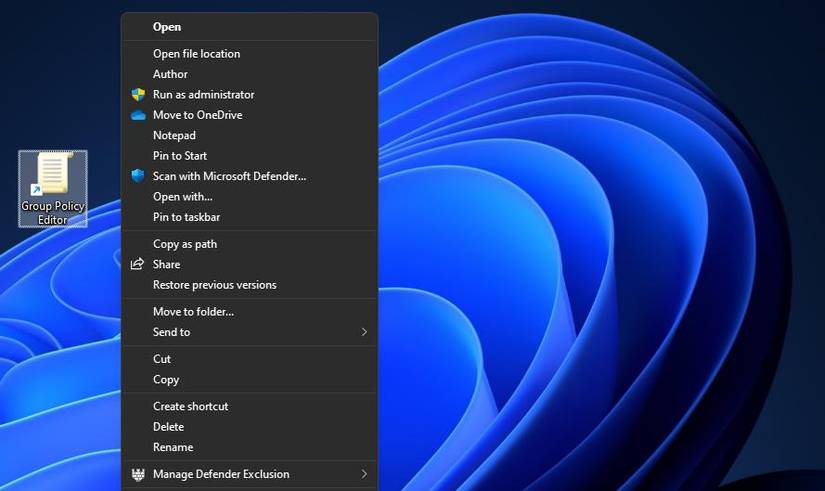Choose Copy as path
Viewport: 825px width, 491px height.
185,244
